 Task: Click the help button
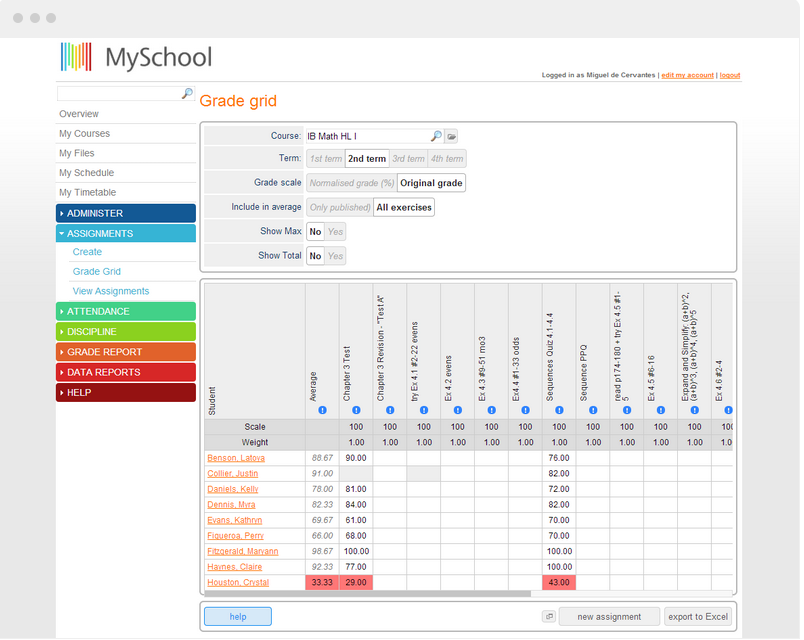click(238, 616)
